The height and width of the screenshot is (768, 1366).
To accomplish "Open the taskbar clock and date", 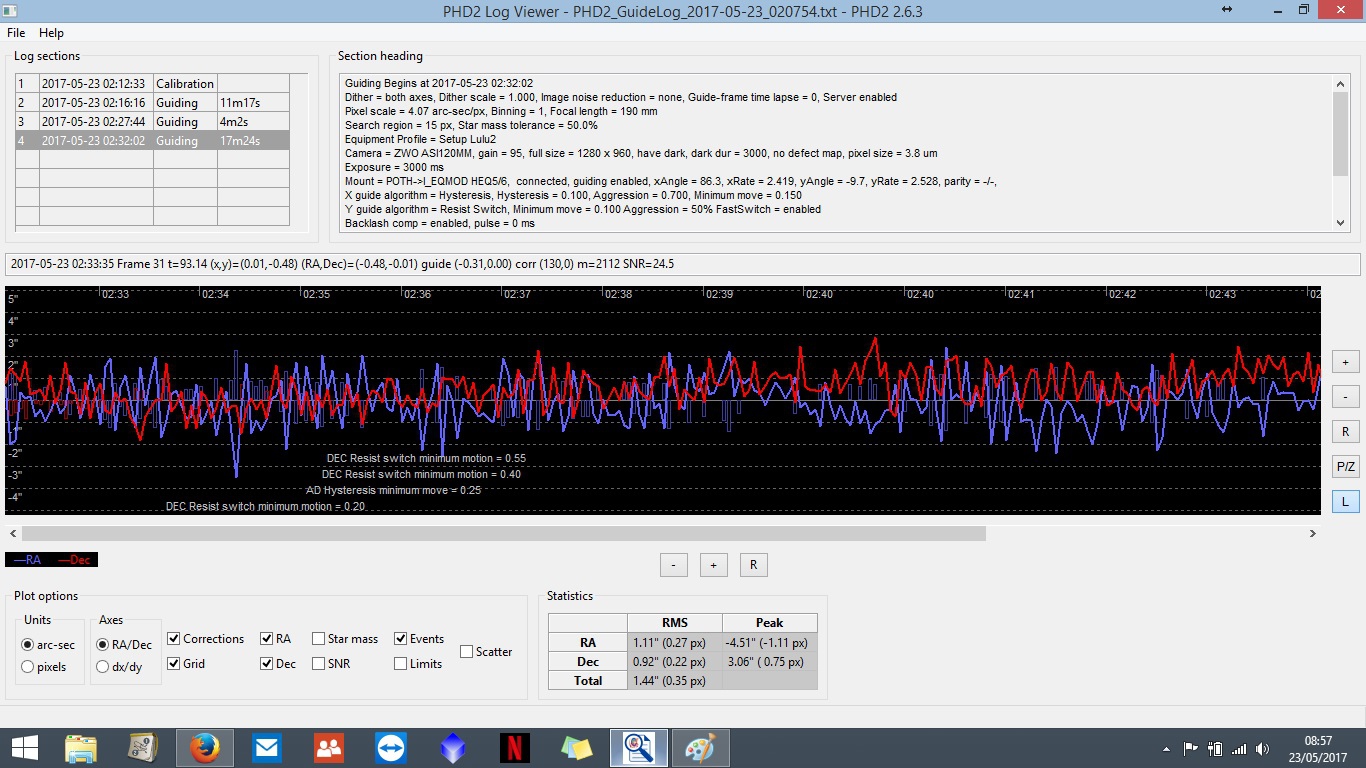I will point(1318,748).
